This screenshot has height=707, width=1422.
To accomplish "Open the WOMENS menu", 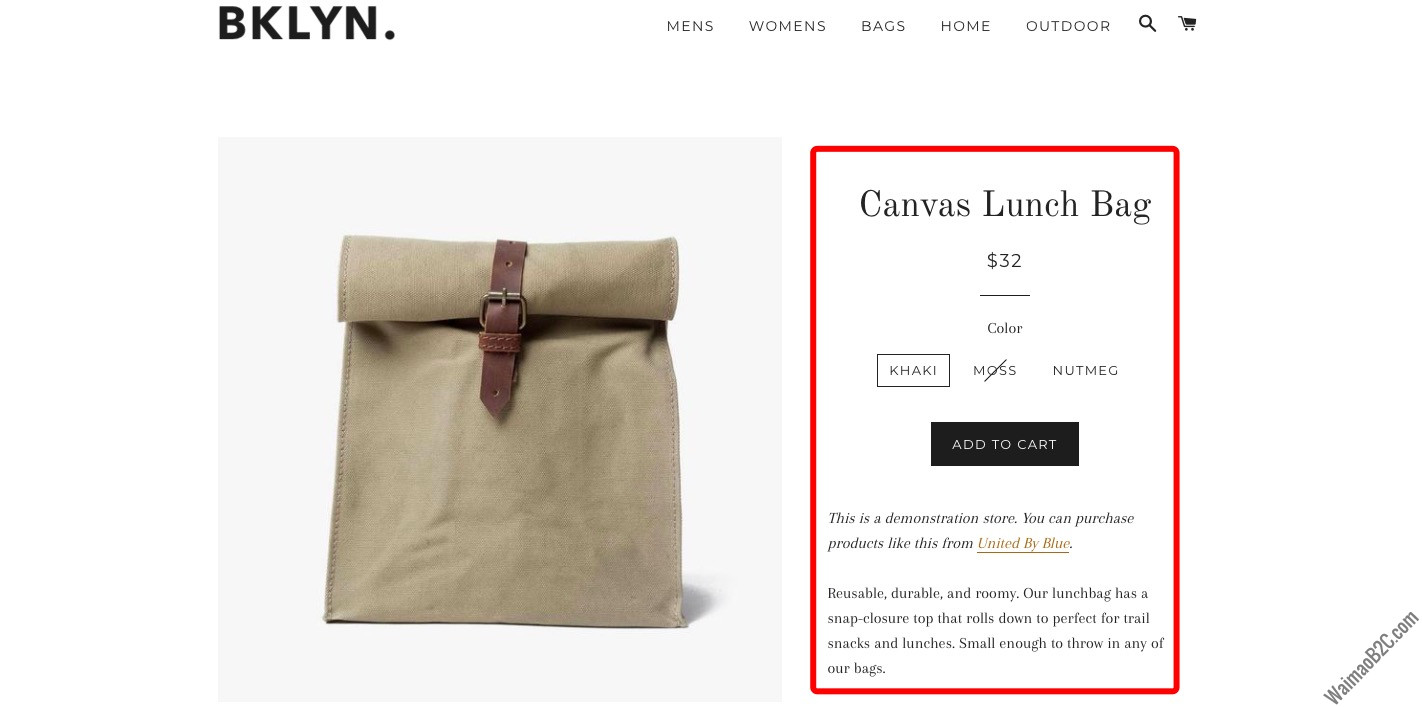I will (788, 26).
